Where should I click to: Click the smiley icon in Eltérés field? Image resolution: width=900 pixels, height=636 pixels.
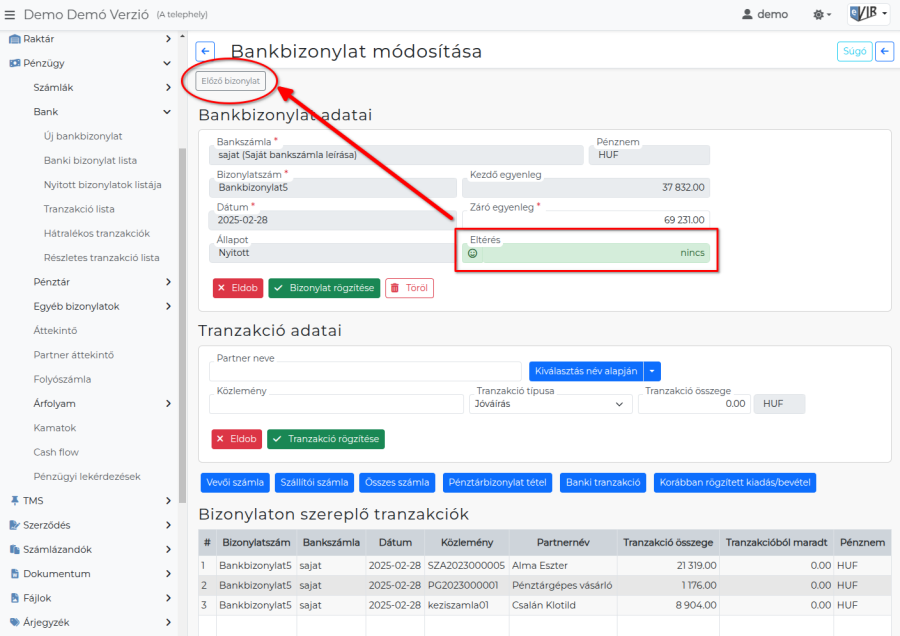(x=472, y=253)
